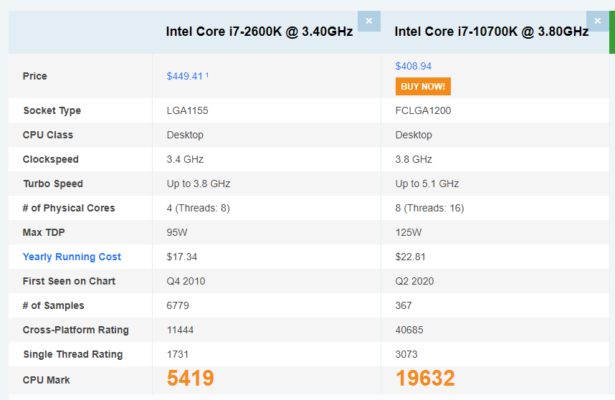Click the Price row label
The image size is (615, 400).
click(35, 76)
